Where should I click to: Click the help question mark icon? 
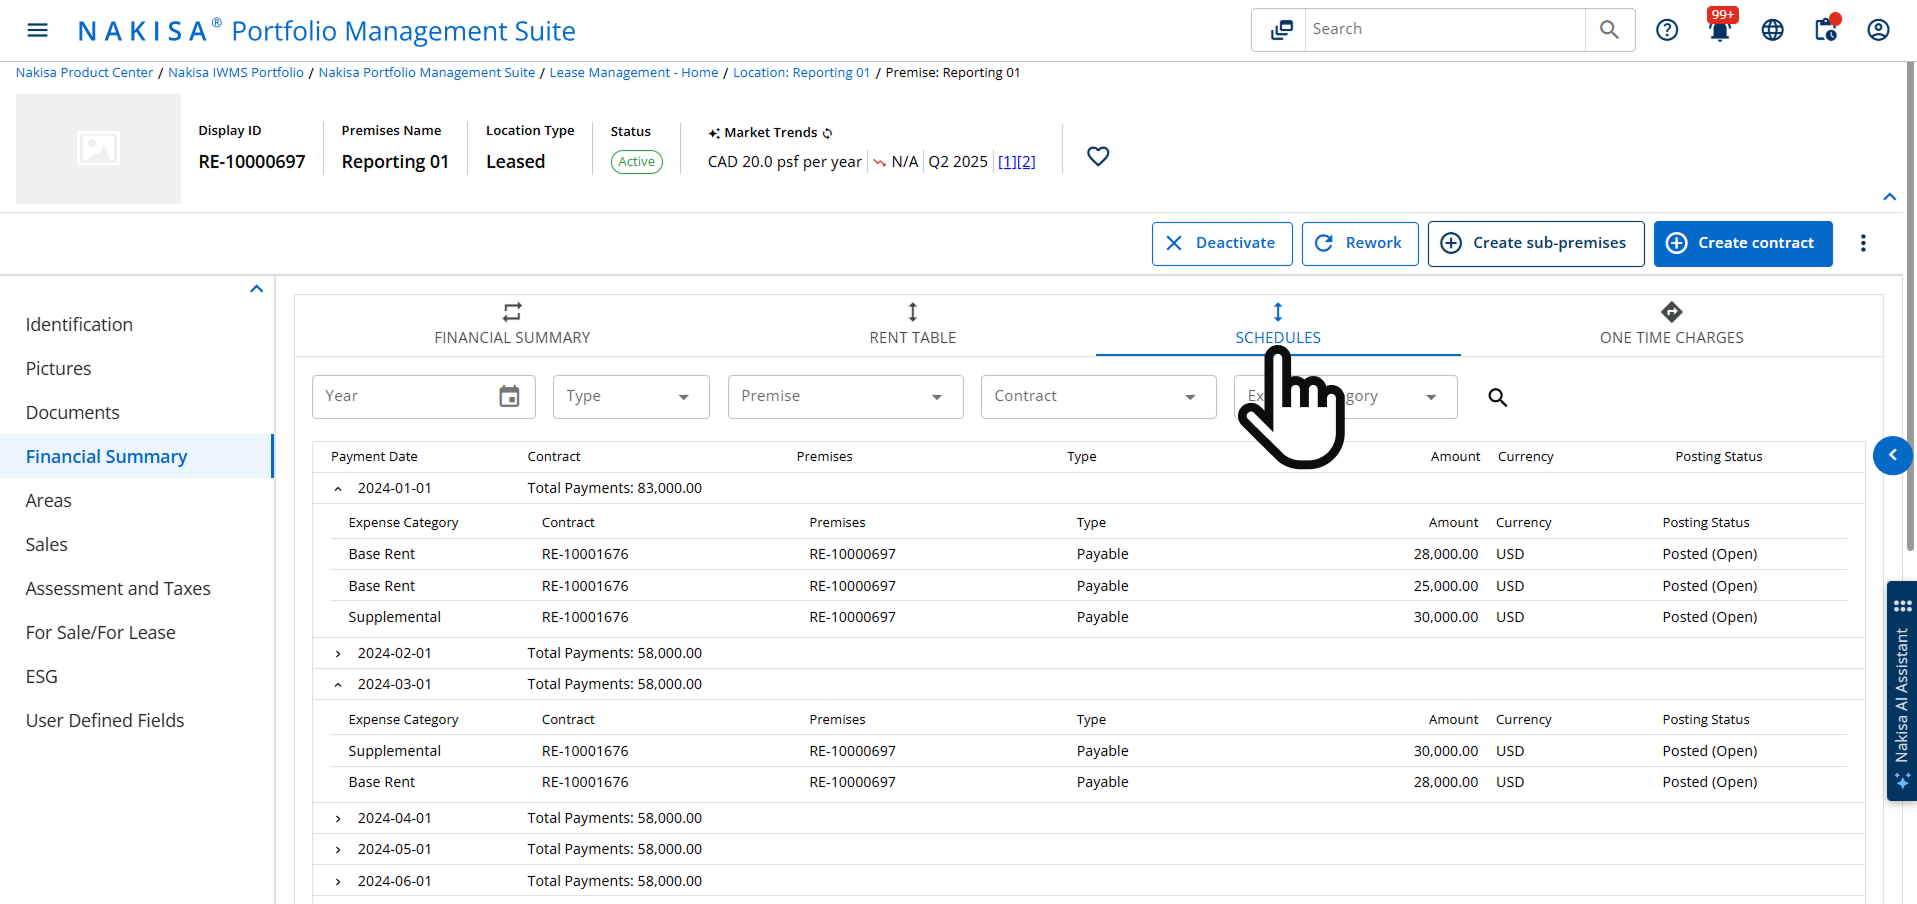click(x=1666, y=30)
